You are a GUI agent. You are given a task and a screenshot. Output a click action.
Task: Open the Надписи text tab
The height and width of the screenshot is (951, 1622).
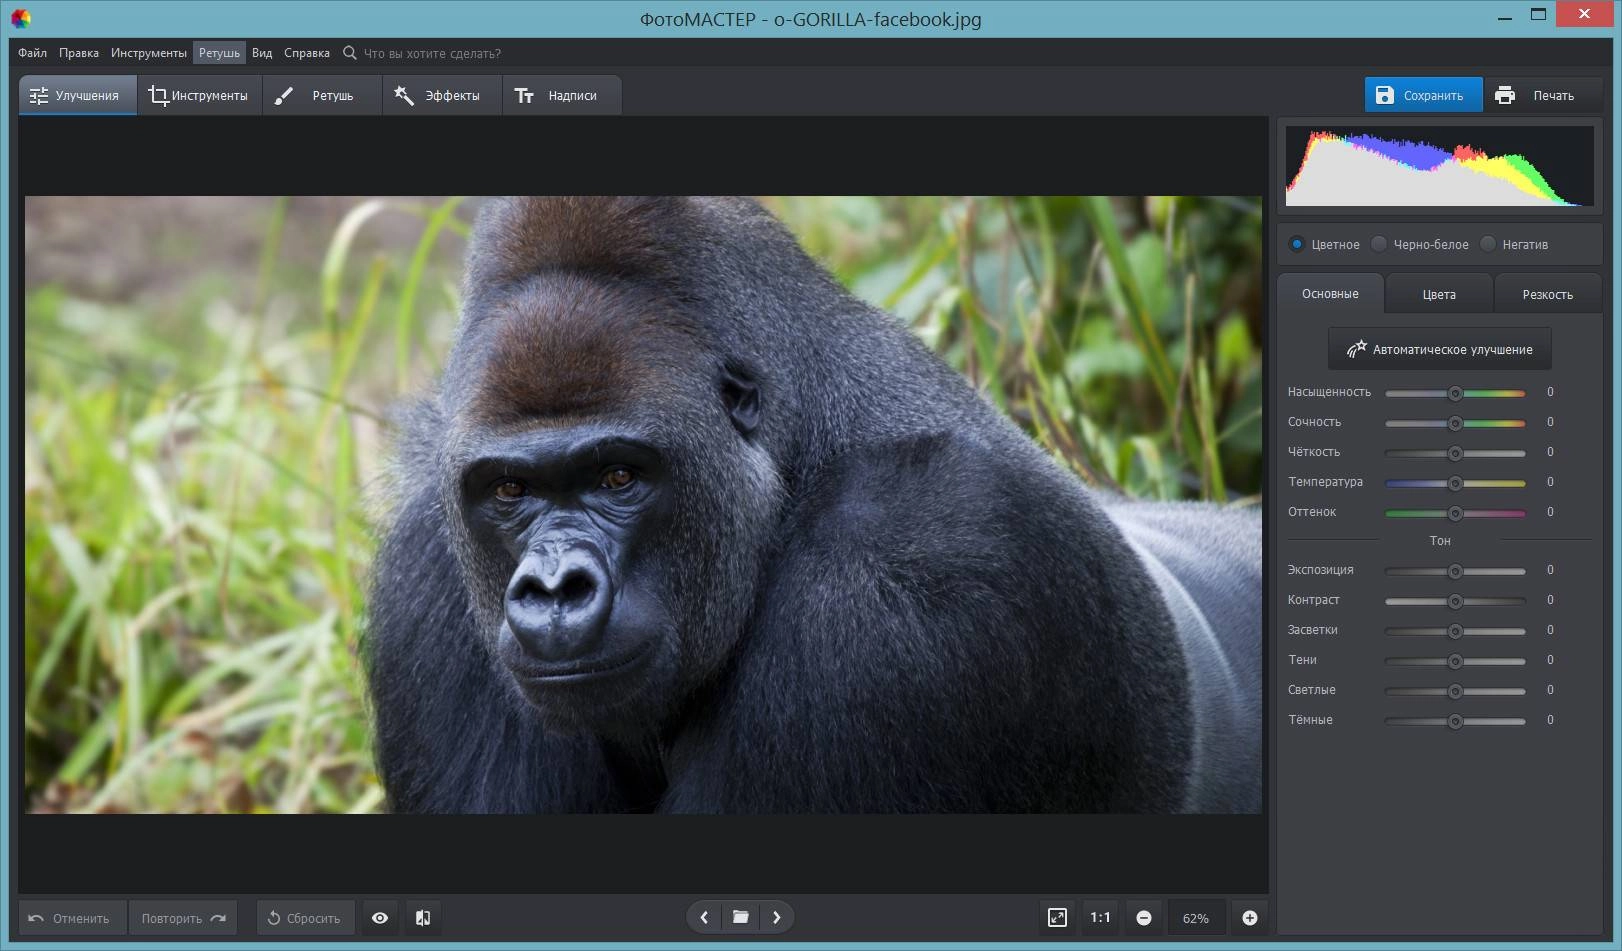(562, 95)
